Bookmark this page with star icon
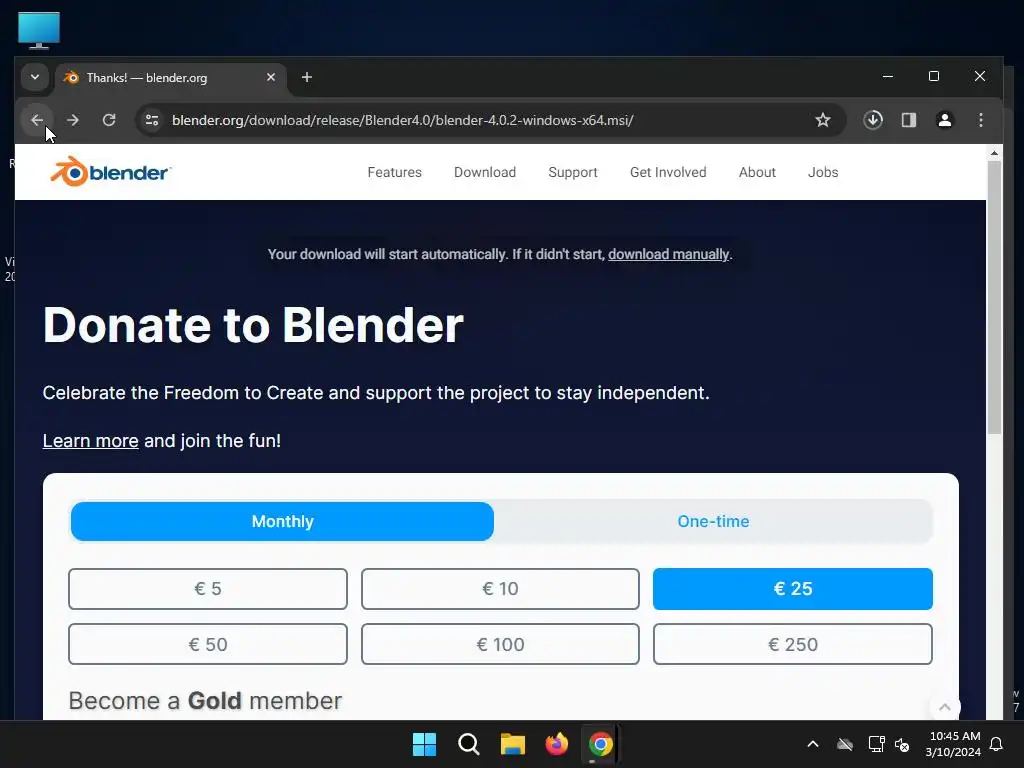Viewport: 1024px width, 768px height. pos(823,120)
